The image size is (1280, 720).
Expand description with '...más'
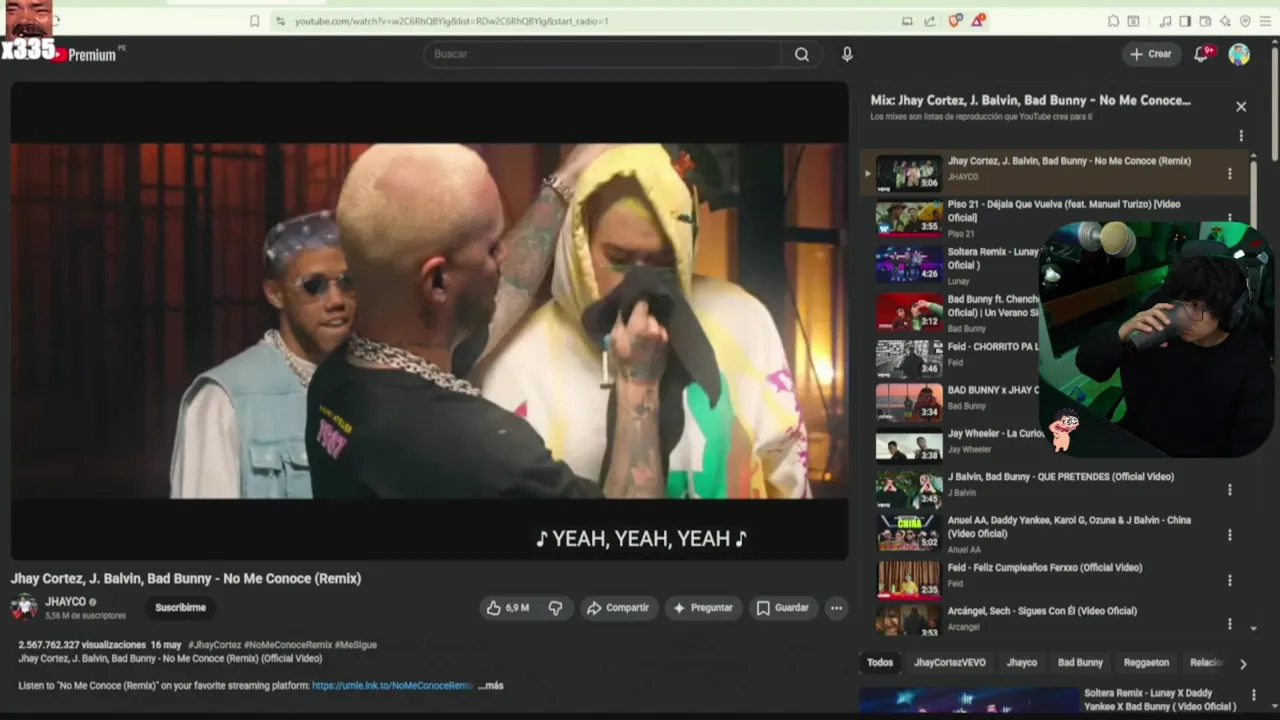click(x=491, y=686)
